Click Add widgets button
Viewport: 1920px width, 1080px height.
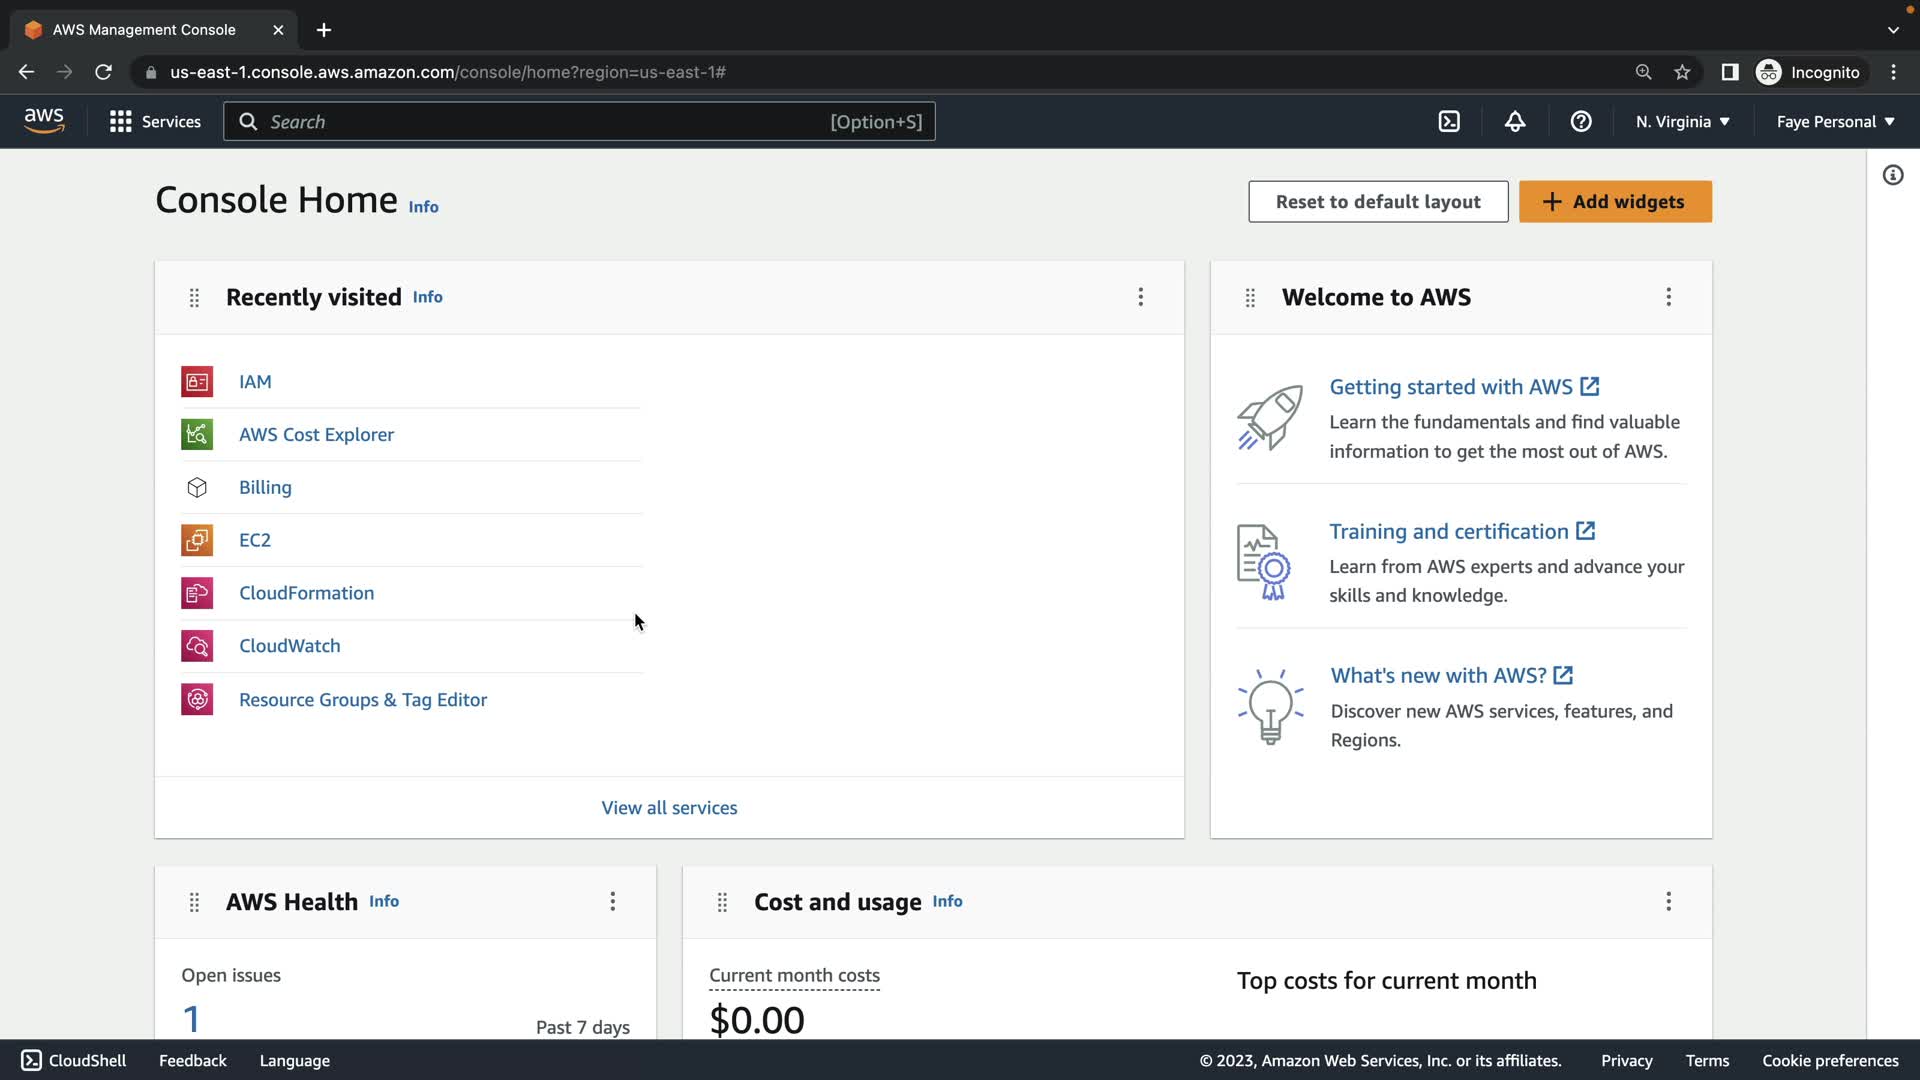(1615, 202)
